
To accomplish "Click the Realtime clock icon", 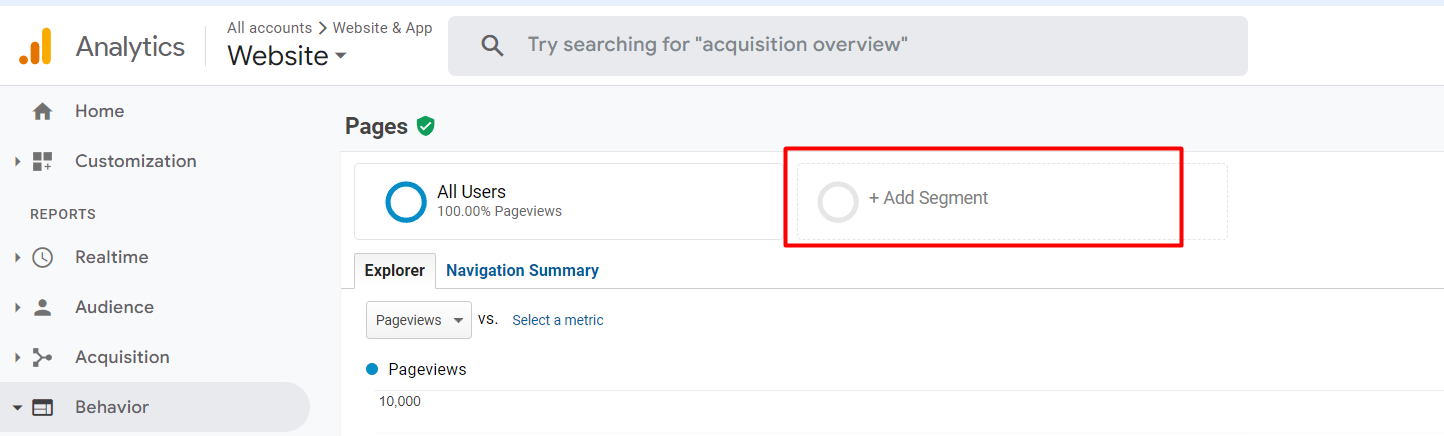I will [x=42, y=257].
